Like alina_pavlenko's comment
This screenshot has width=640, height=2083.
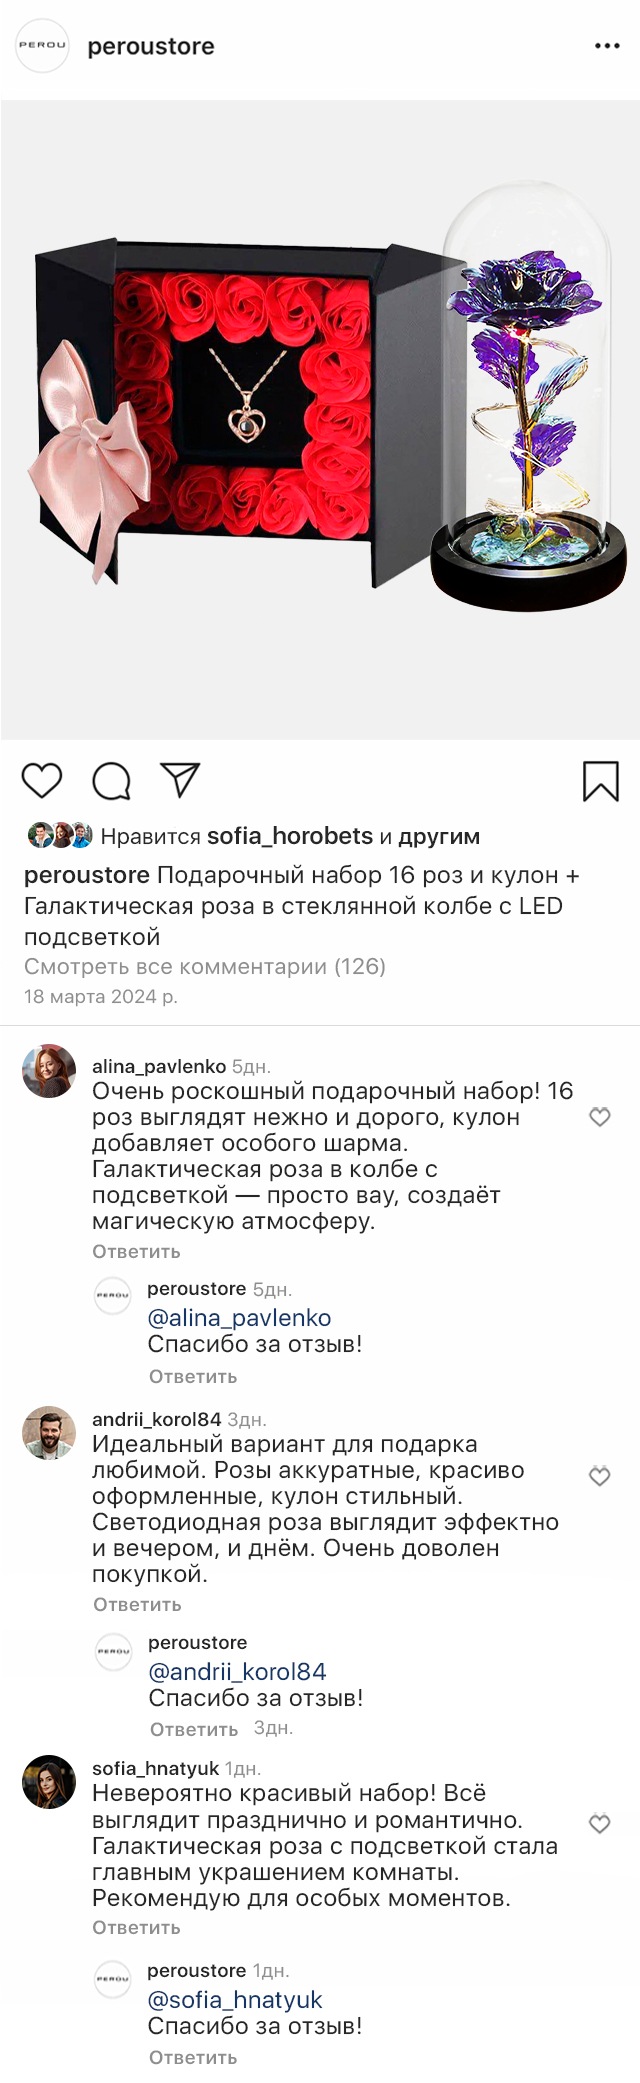coord(600,1117)
